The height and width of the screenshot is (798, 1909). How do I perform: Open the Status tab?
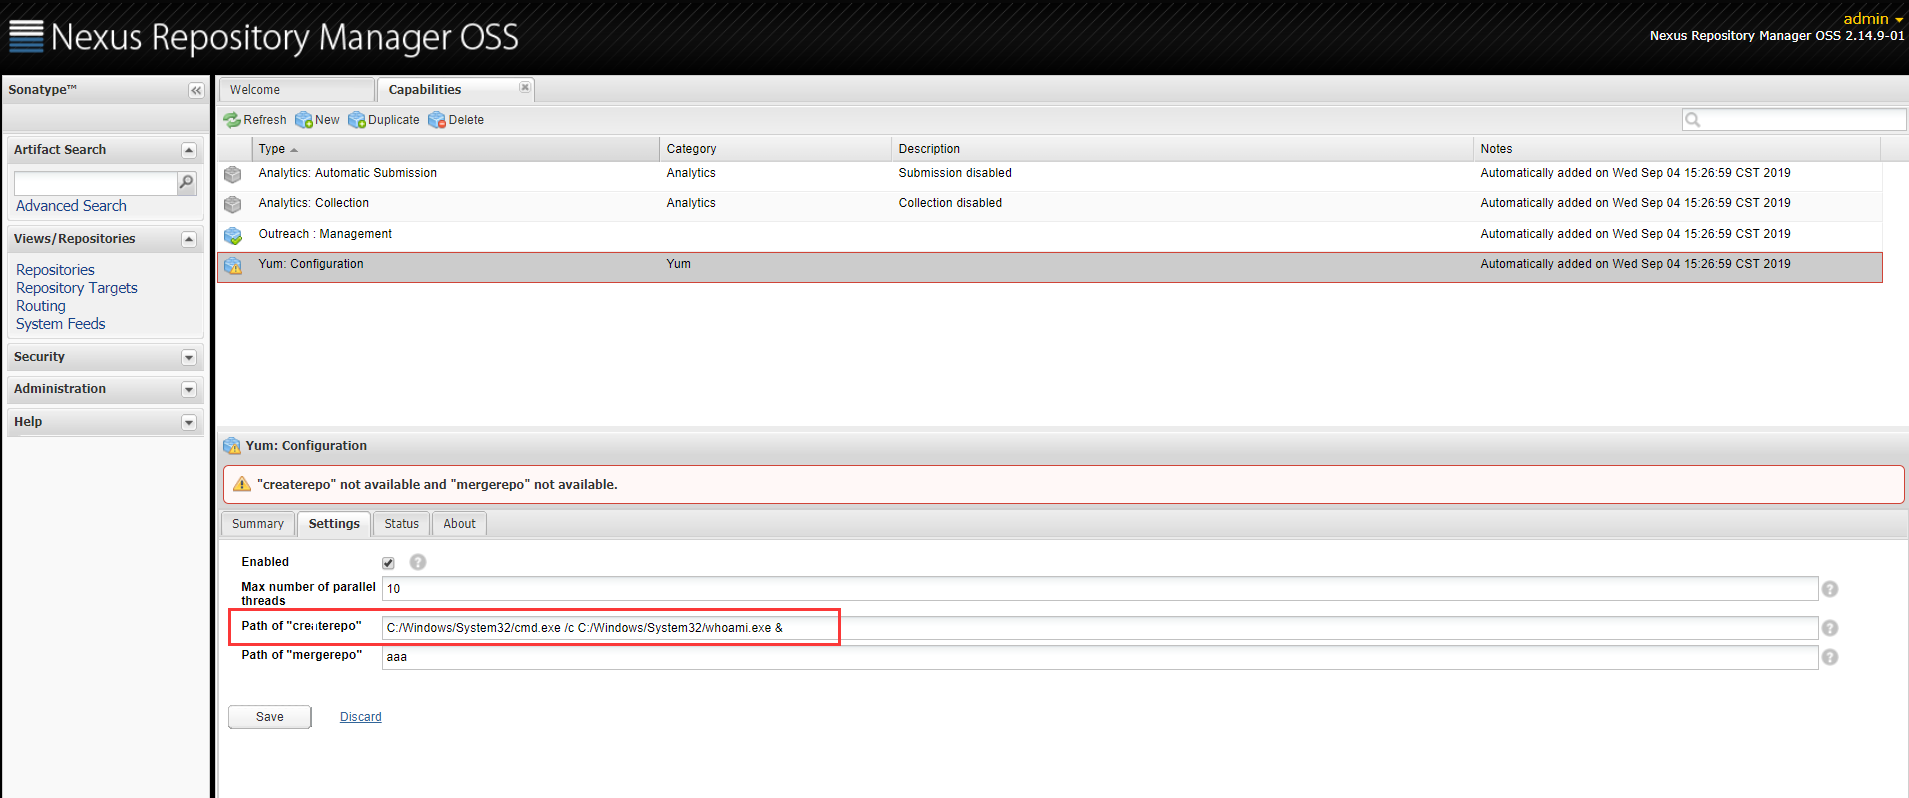[x=401, y=524]
